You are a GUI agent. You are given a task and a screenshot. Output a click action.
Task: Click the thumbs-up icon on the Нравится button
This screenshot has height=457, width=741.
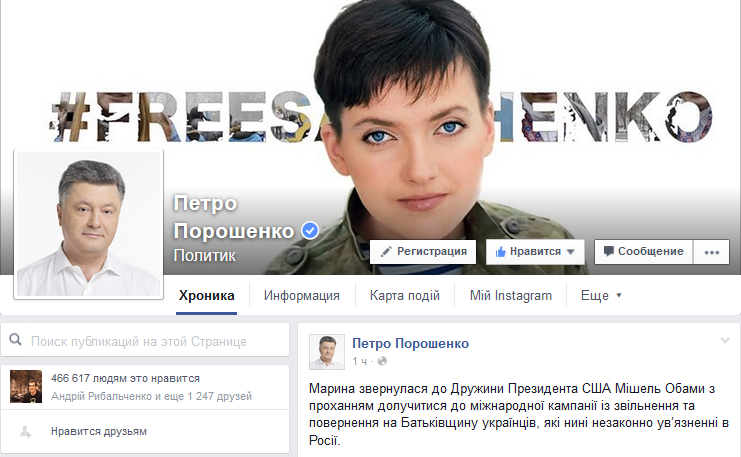[500, 252]
